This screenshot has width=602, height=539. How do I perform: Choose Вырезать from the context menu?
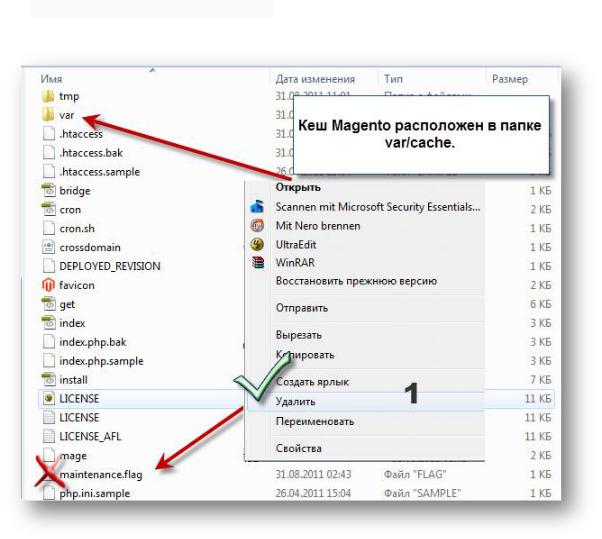click(299, 335)
